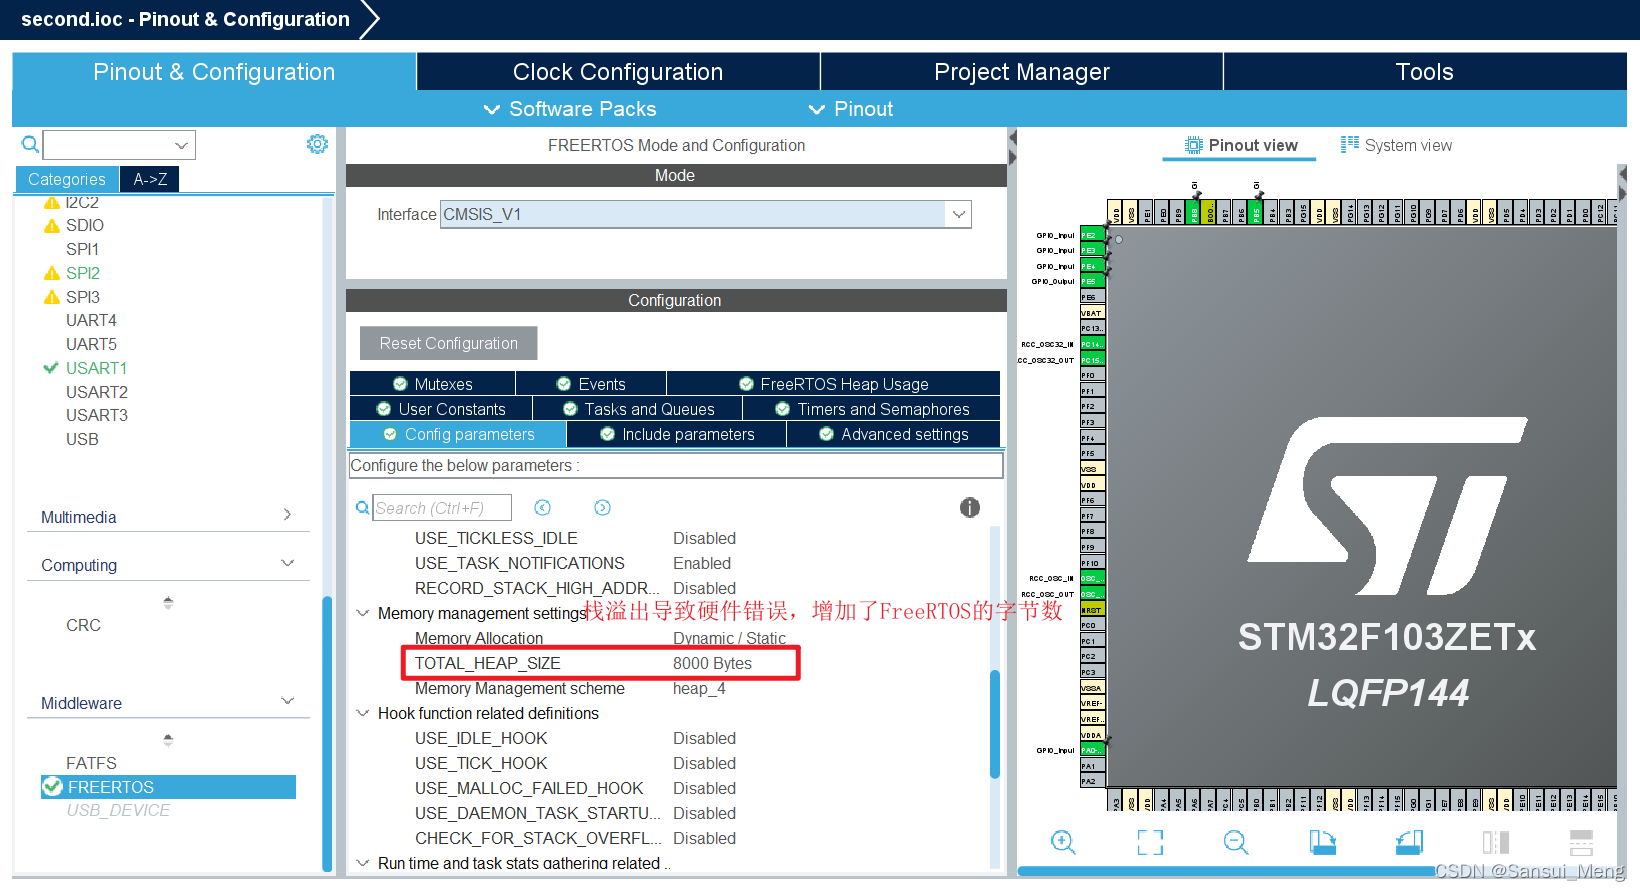Zoom out of the chip pinout view
1640x891 pixels.
point(1236,843)
